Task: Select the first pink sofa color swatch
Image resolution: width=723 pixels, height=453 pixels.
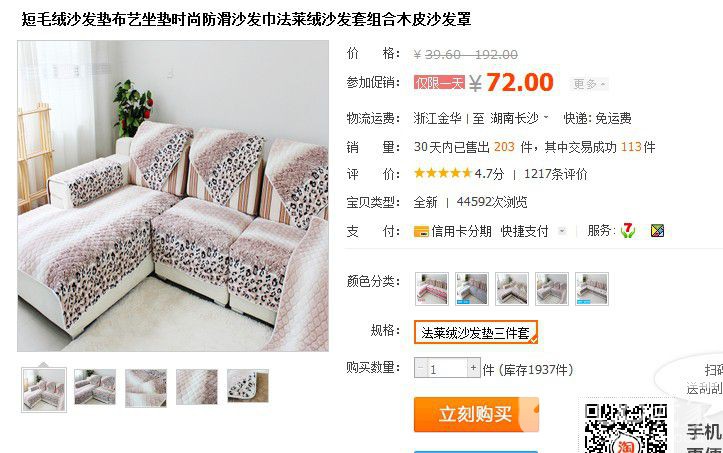Action: [432, 289]
